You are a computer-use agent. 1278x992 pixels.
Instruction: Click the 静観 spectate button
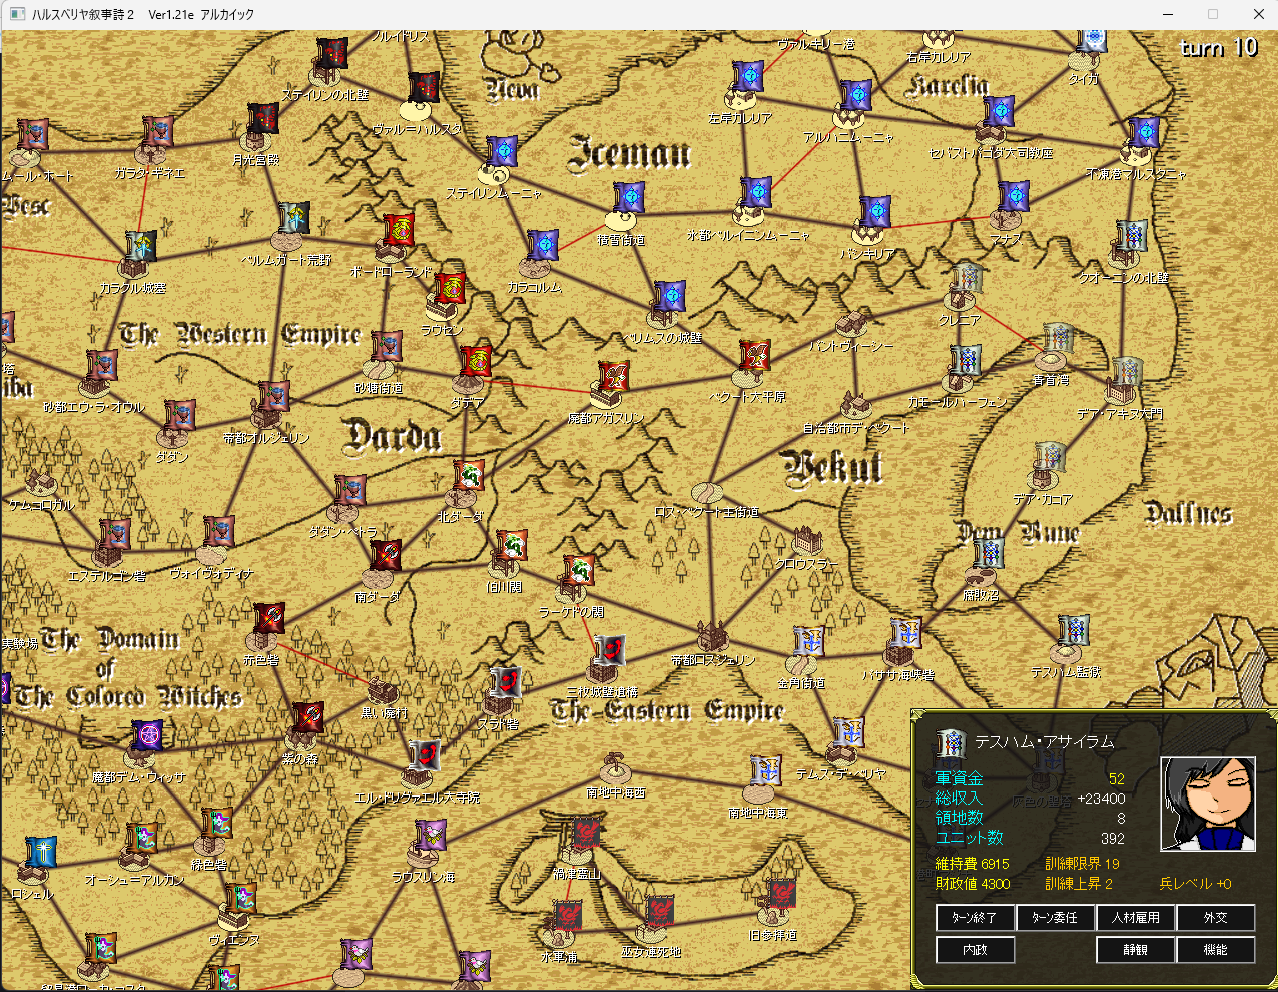point(1135,949)
